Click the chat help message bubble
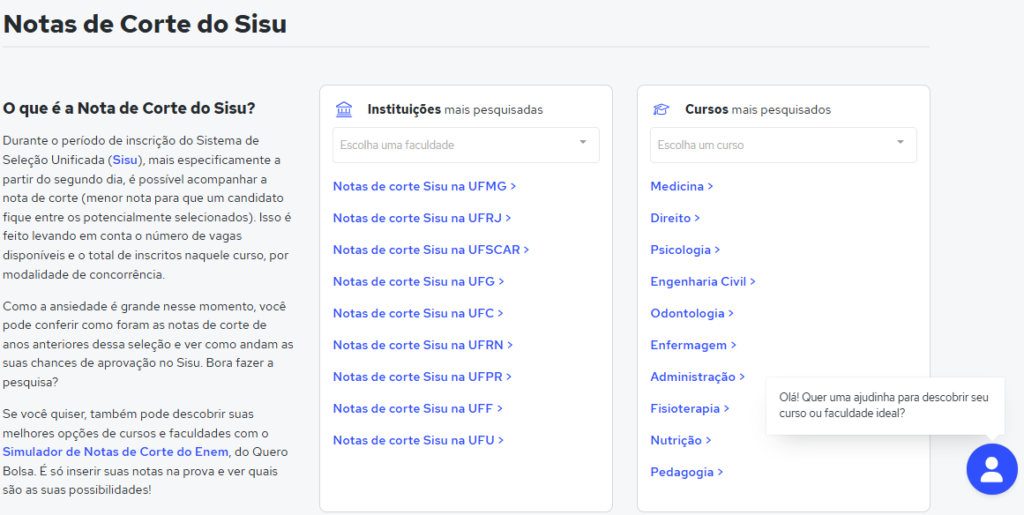1024x515 pixels. point(883,405)
